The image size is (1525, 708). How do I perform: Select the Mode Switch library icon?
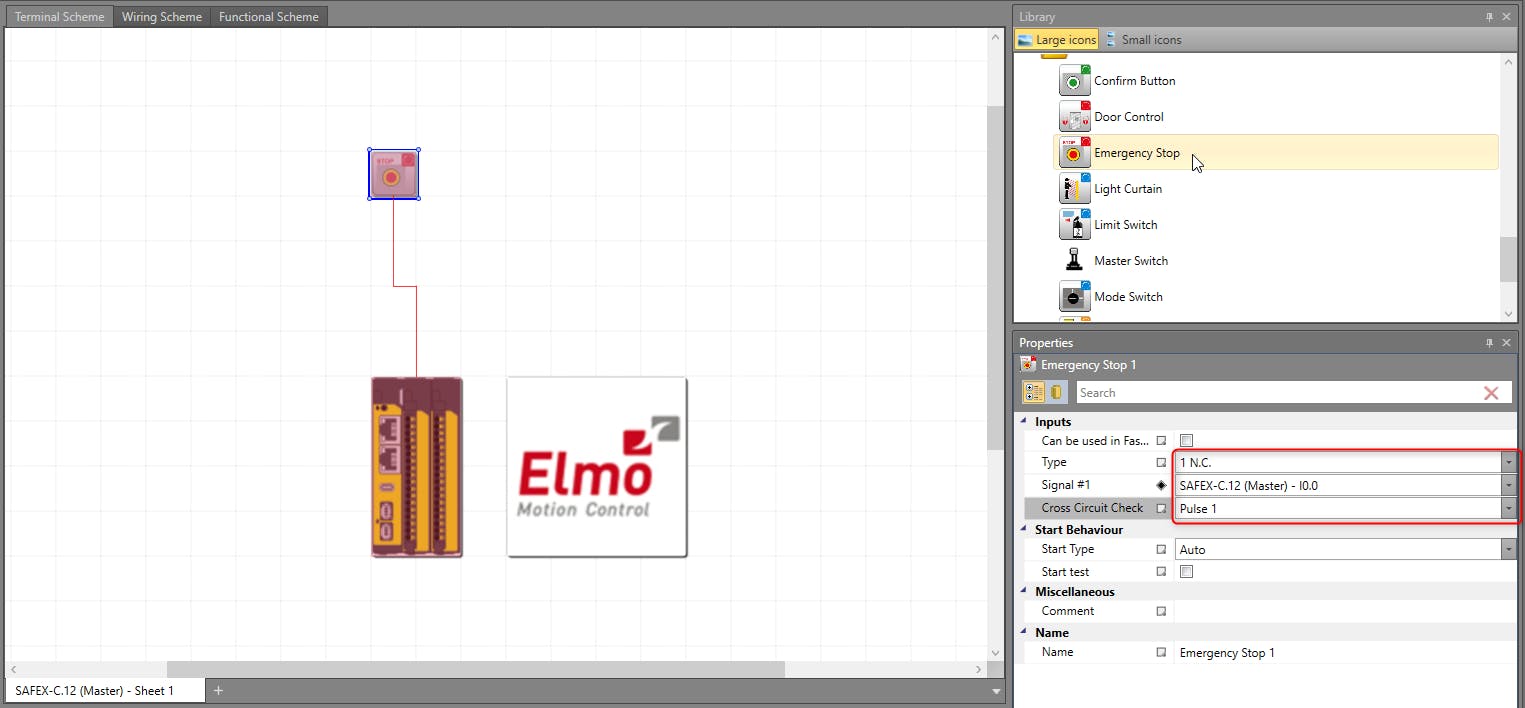(1074, 297)
